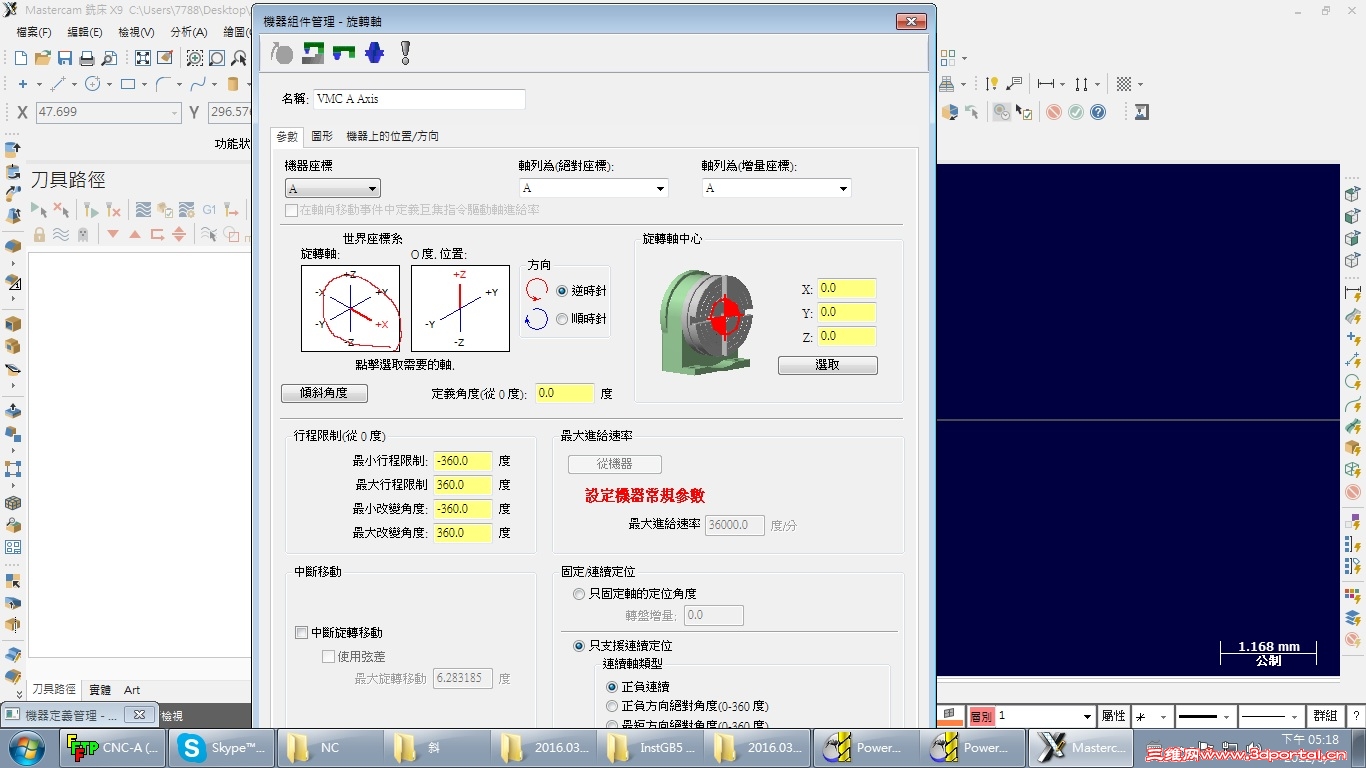Image resolution: width=1366 pixels, height=768 pixels.
Task: Click the 群組 button in the status bar
Action: coord(1325,717)
